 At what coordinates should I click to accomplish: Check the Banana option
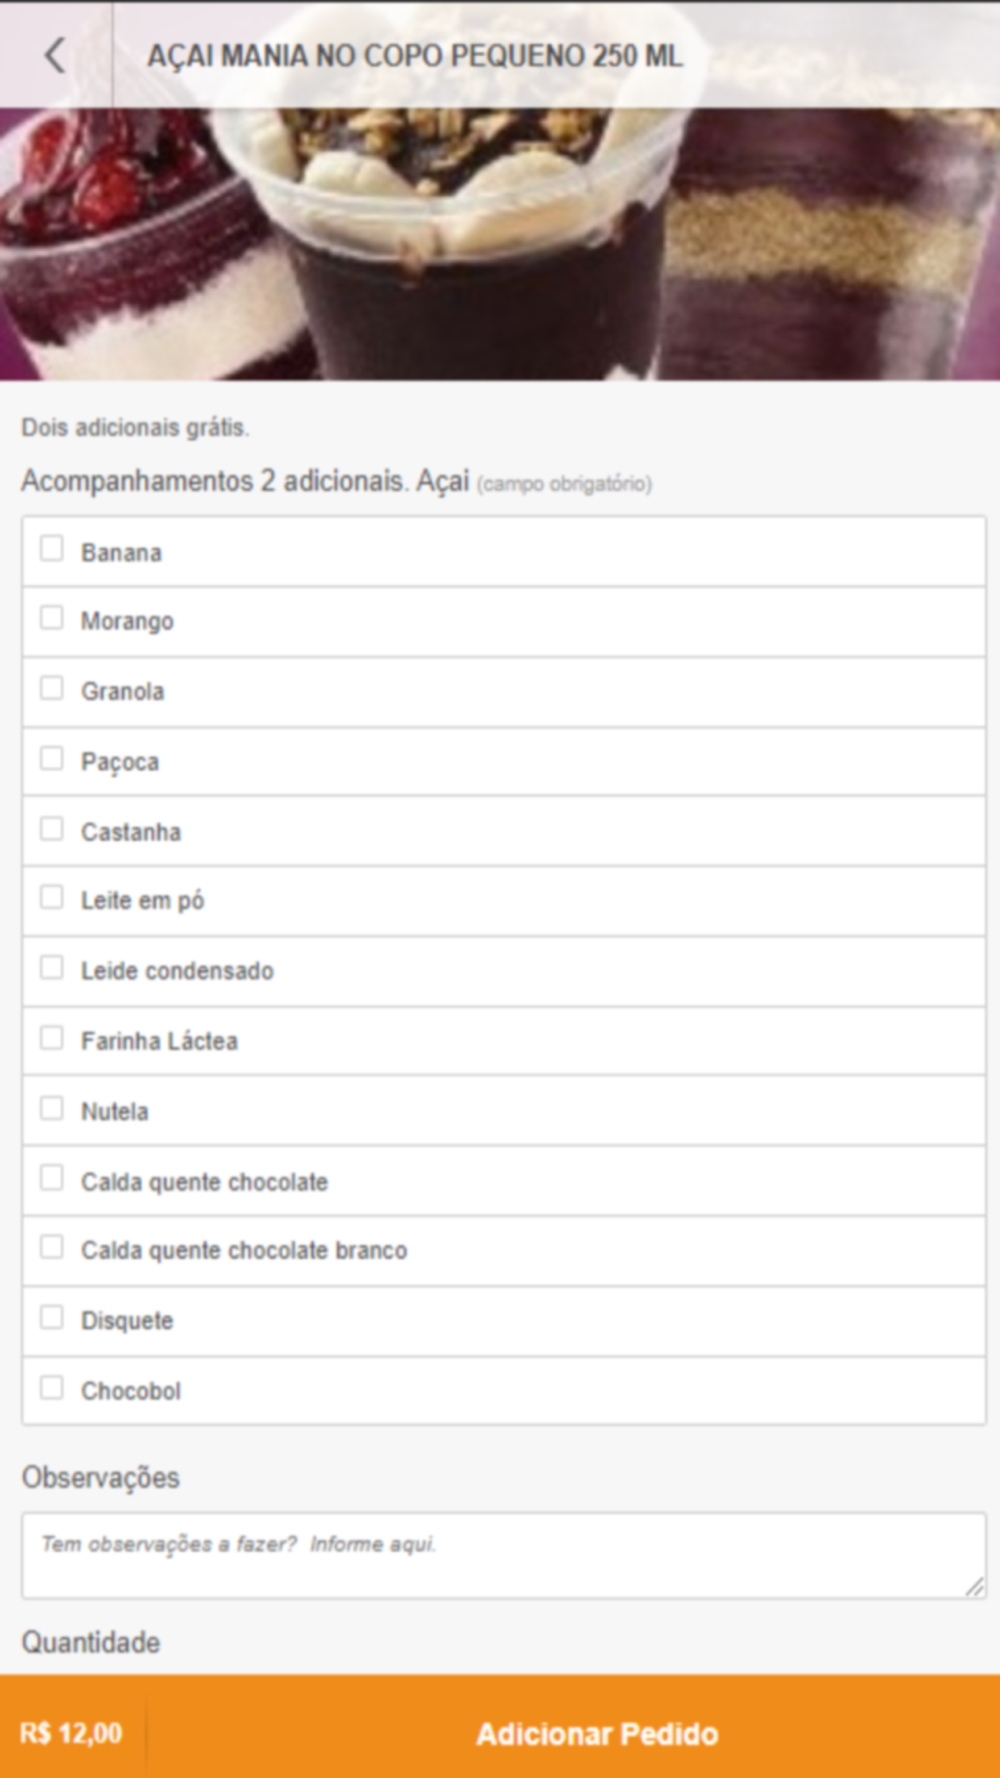(x=52, y=549)
